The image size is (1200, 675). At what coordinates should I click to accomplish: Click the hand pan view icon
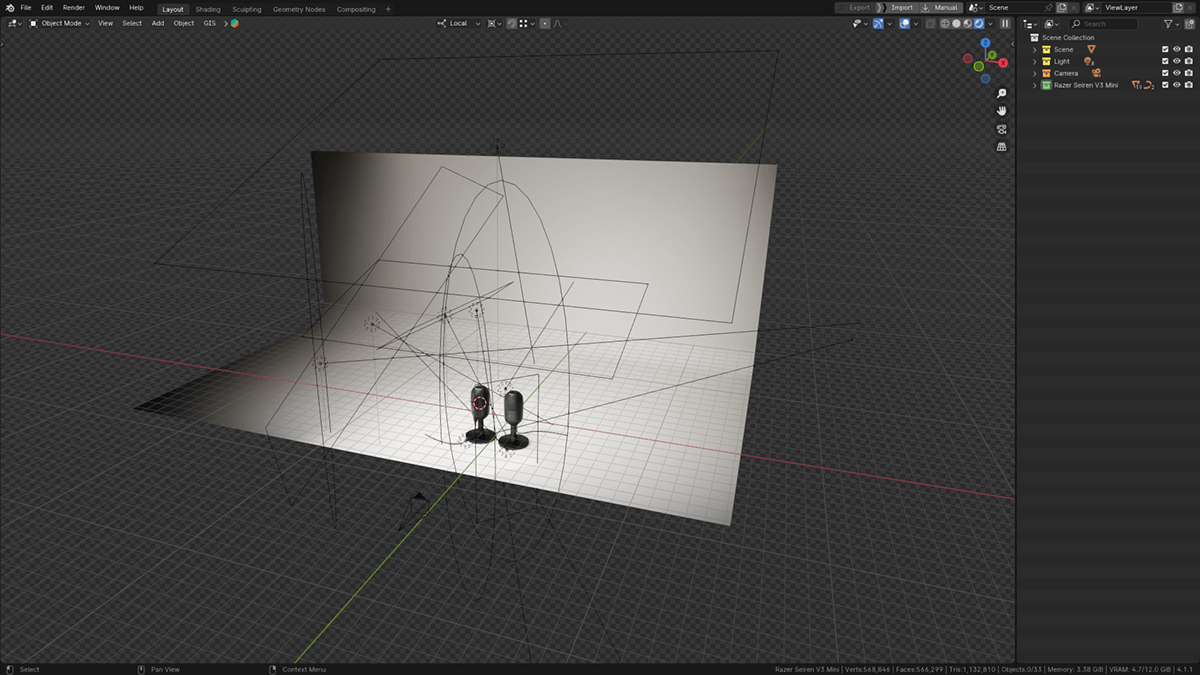coord(1002,111)
